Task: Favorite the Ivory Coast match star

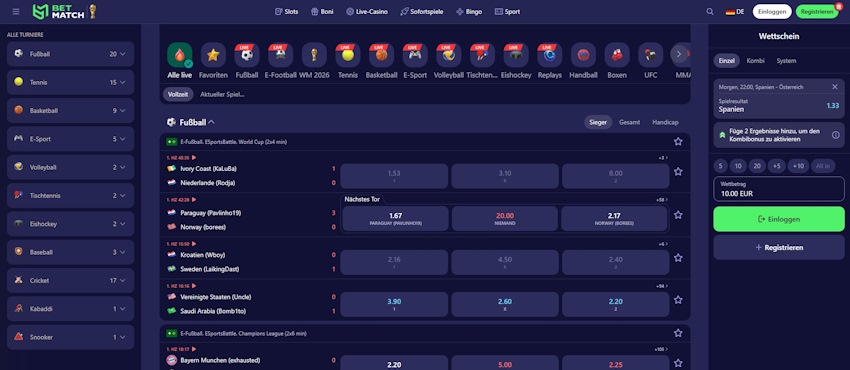Action: coord(678,171)
